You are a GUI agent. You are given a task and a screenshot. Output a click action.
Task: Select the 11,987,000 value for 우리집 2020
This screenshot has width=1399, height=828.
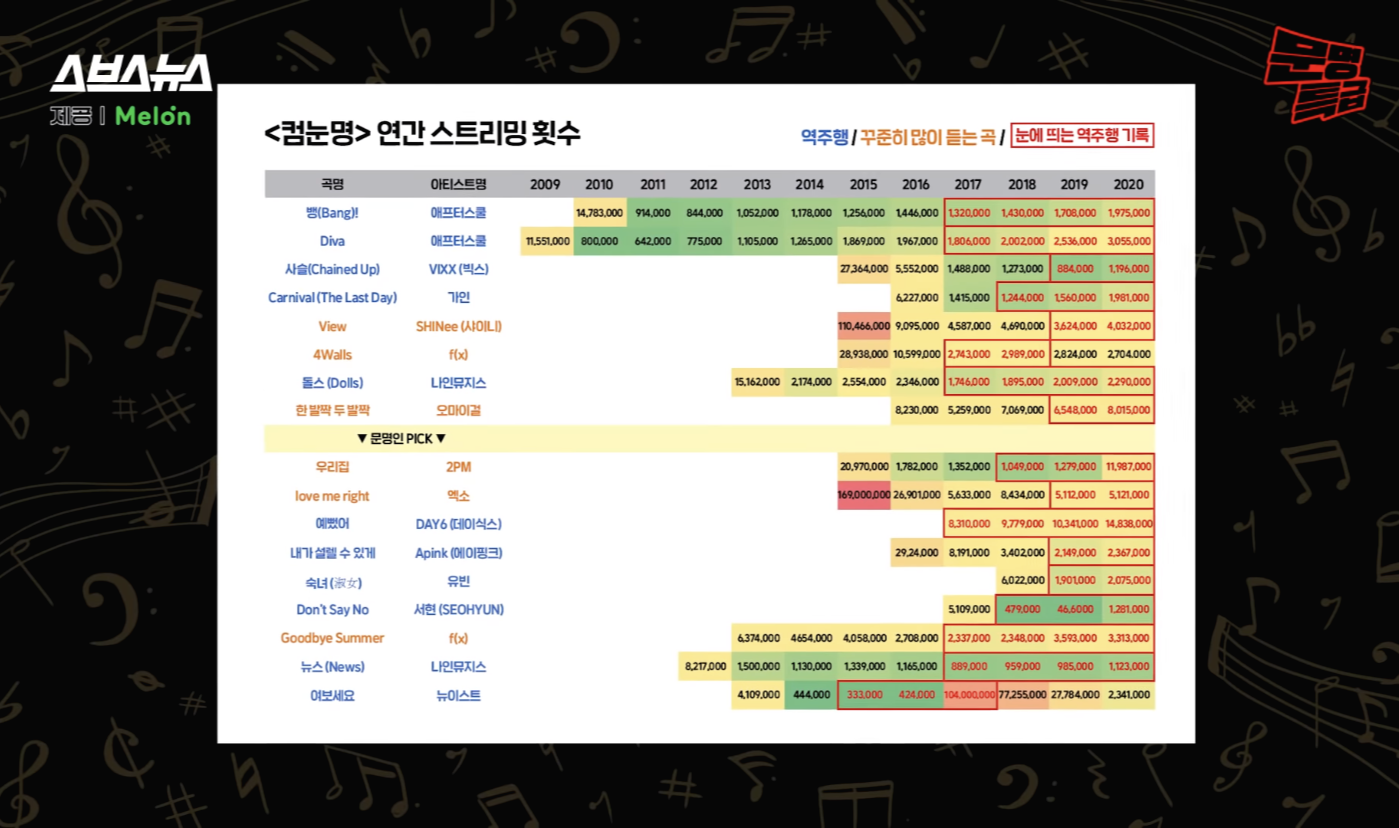click(x=1128, y=466)
